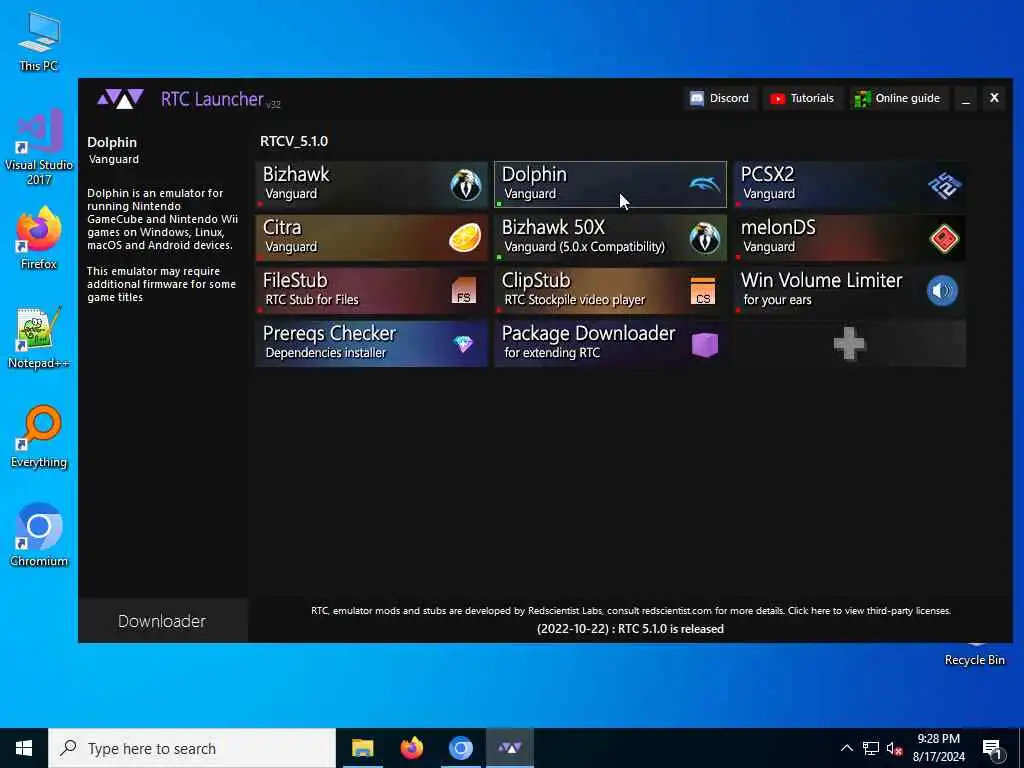This screenshot has height=768, width=1024.
Task: Click the taskbar search box
Action: click(x=192, y=748)
